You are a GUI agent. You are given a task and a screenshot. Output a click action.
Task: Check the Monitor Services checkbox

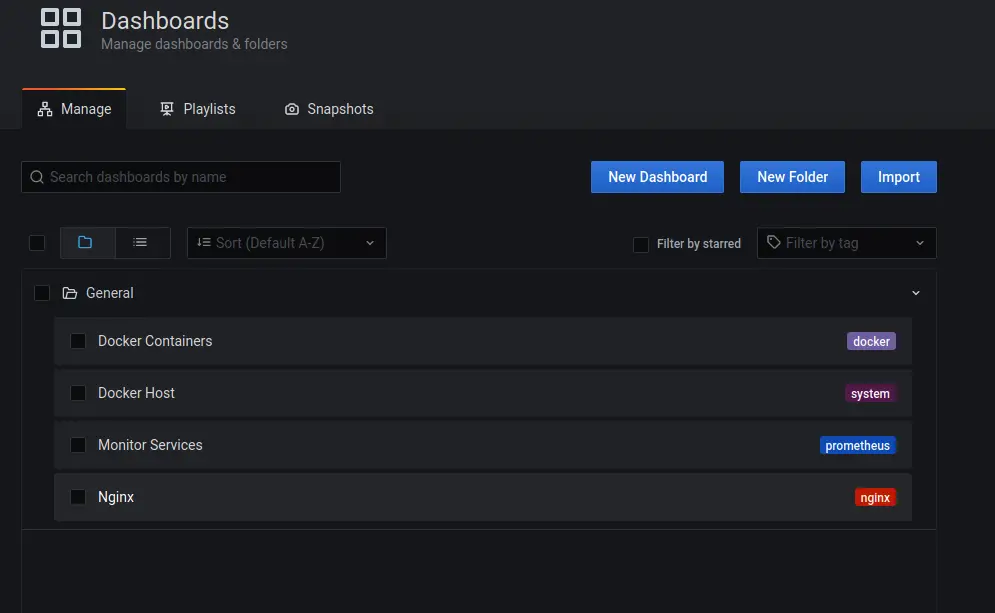click(78, 445)
